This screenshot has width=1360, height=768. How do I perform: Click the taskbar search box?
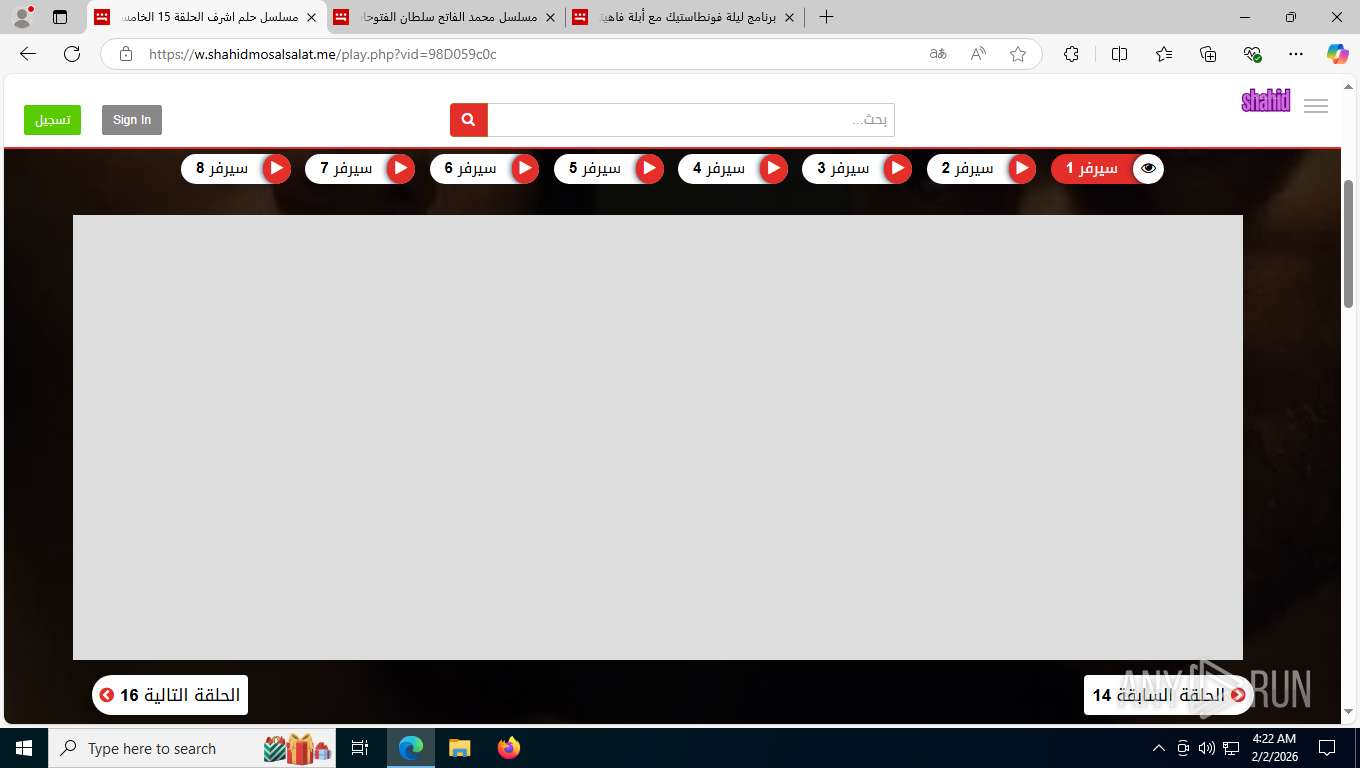coord(192,748)
